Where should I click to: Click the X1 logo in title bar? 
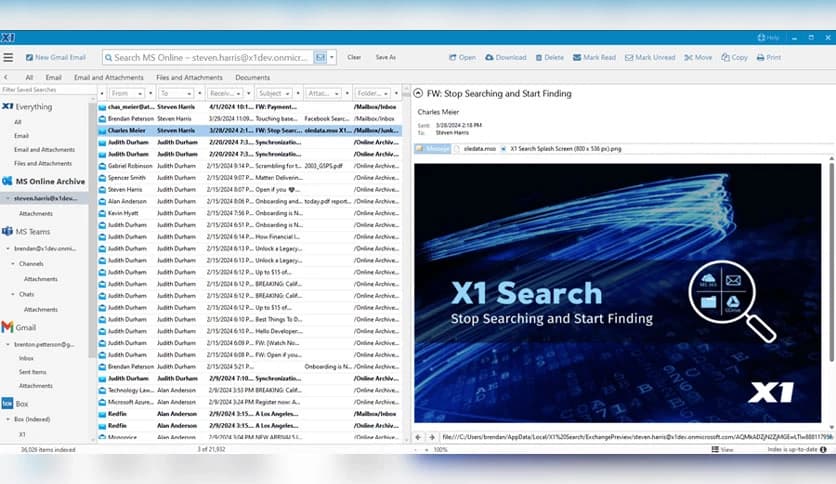(x=7, y=38)
